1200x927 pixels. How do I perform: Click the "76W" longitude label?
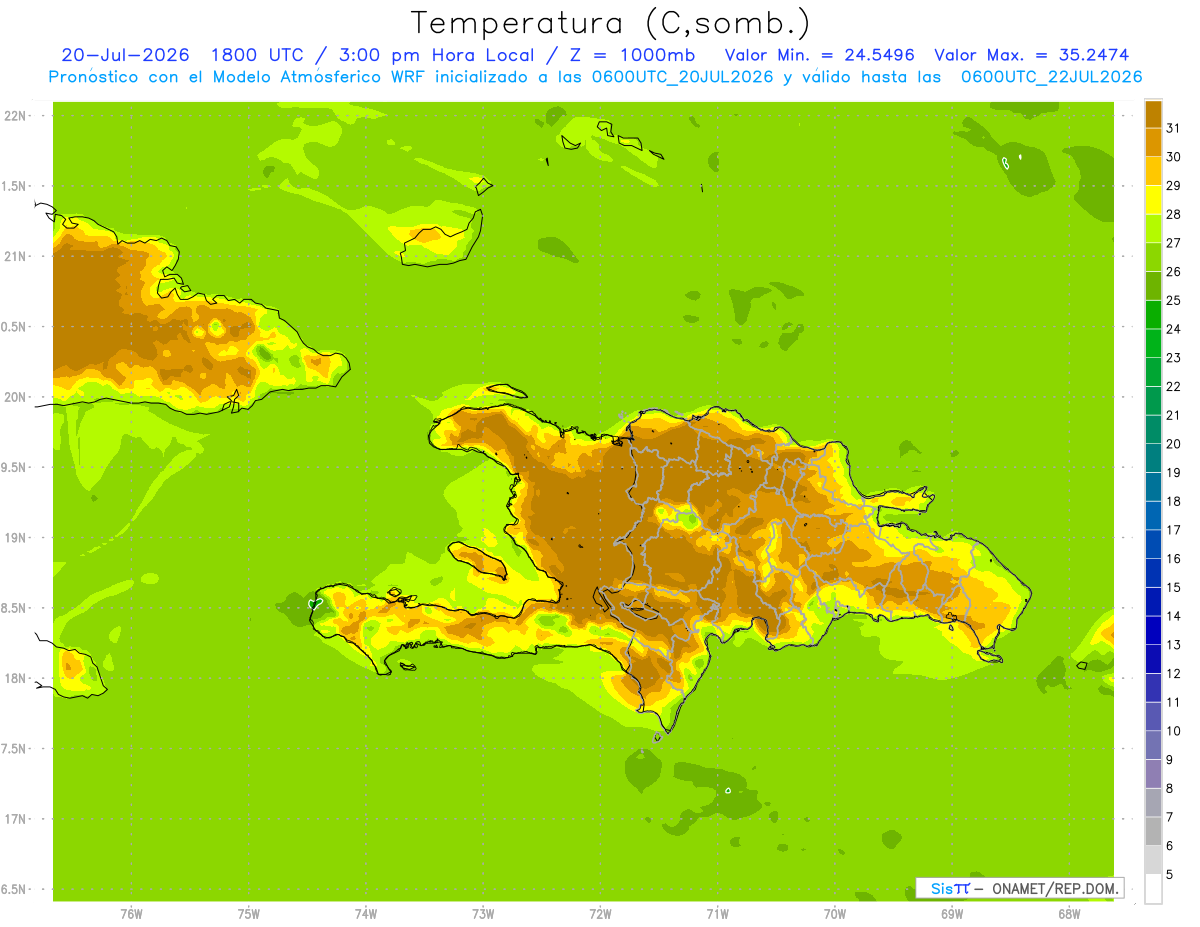(131, 914)
